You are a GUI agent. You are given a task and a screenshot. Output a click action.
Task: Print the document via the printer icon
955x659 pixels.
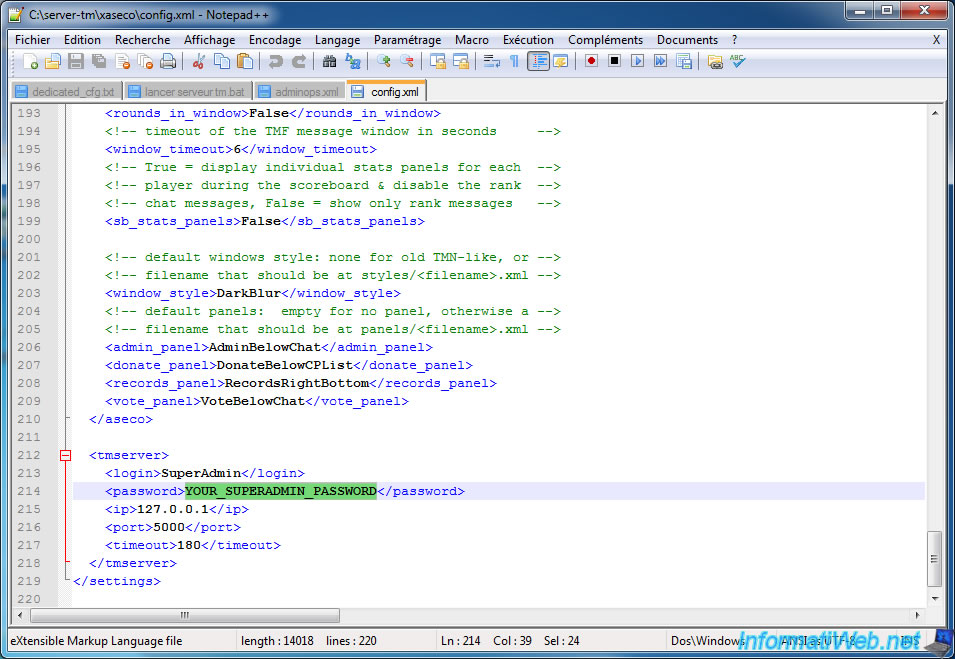point(167,61)
